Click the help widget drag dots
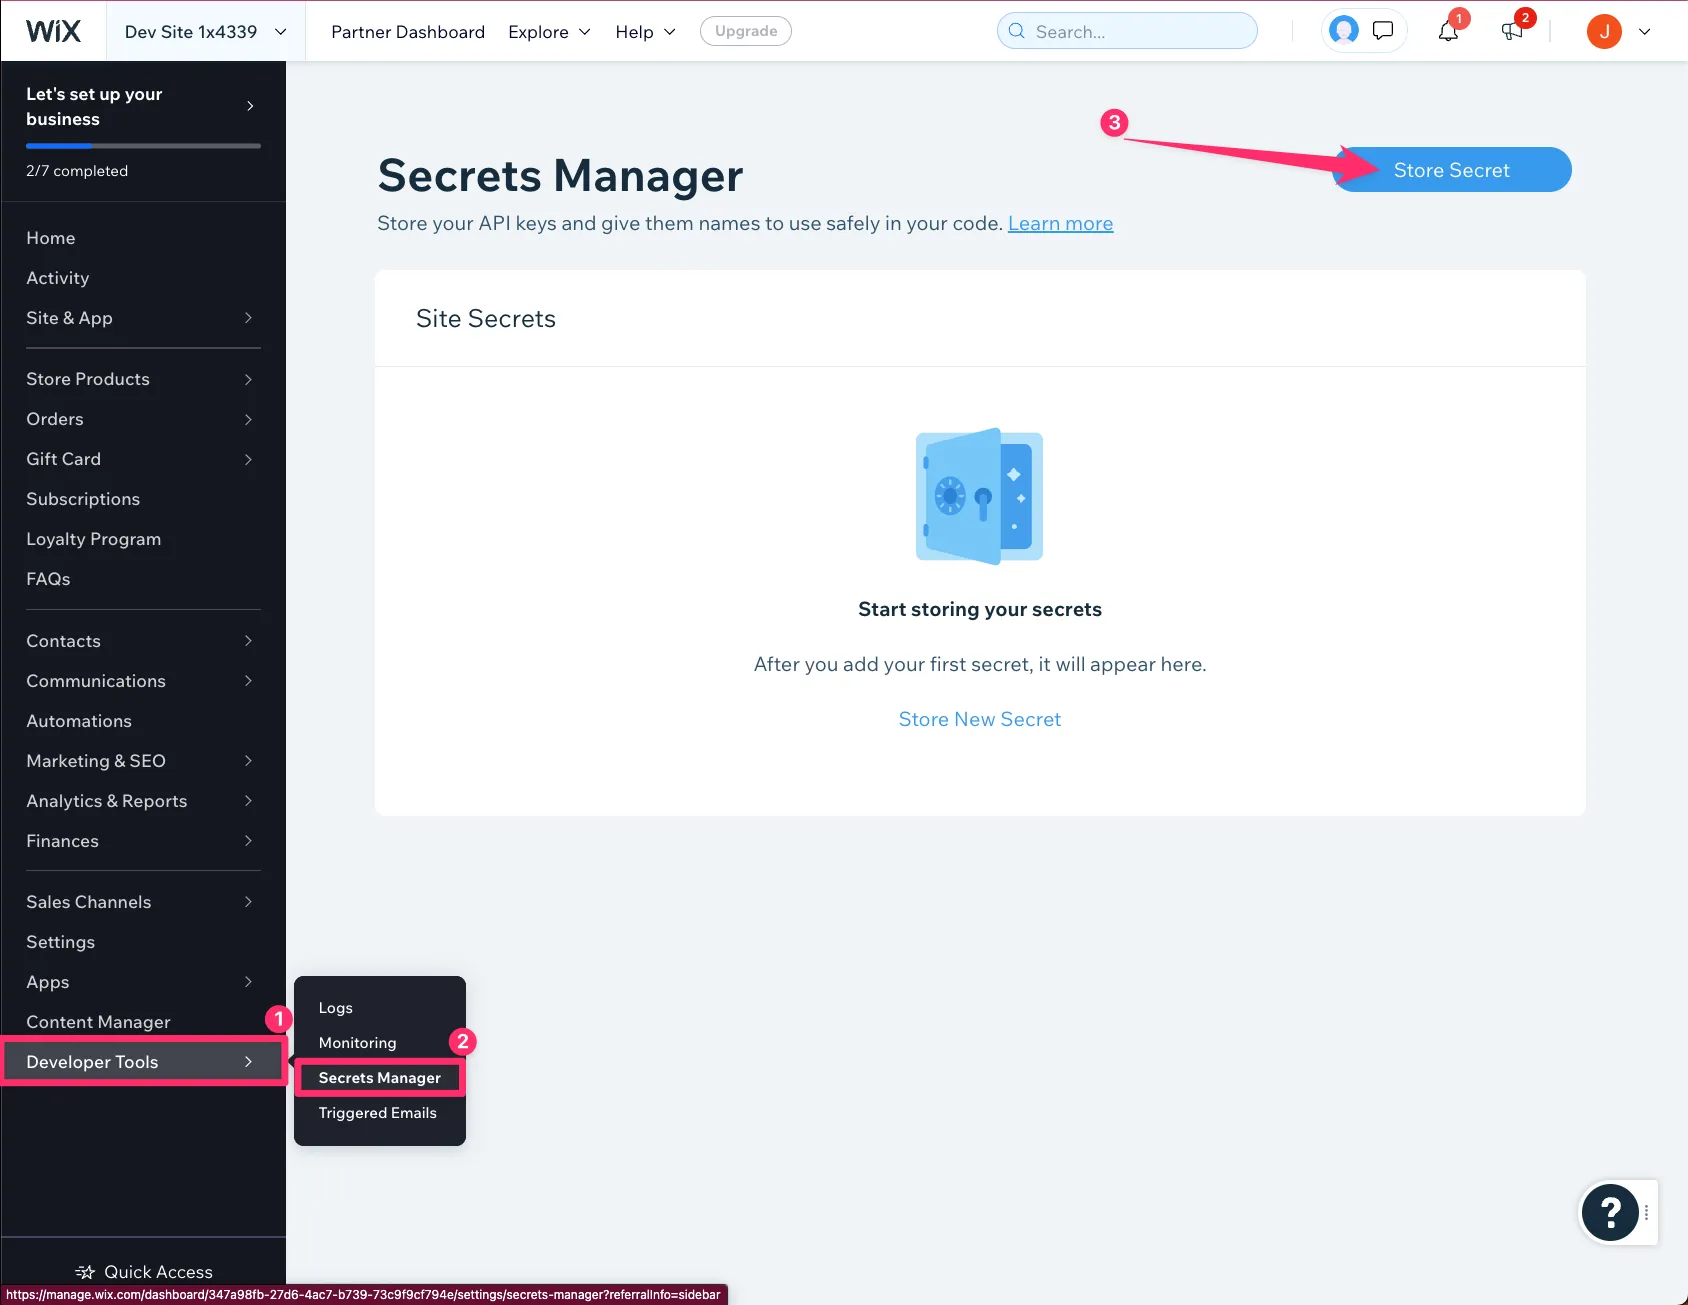 1647,1212
